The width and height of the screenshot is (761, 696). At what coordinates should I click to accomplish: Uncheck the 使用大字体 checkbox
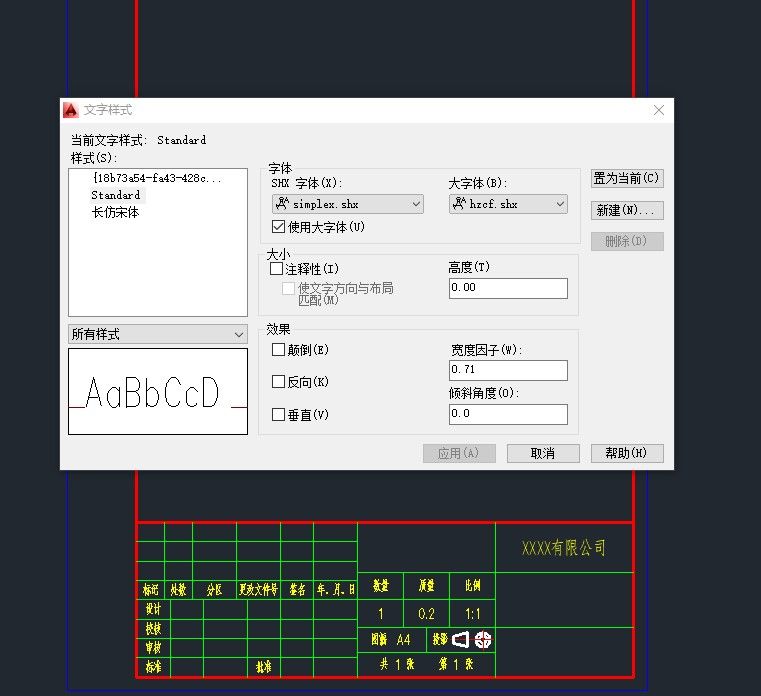279,227
